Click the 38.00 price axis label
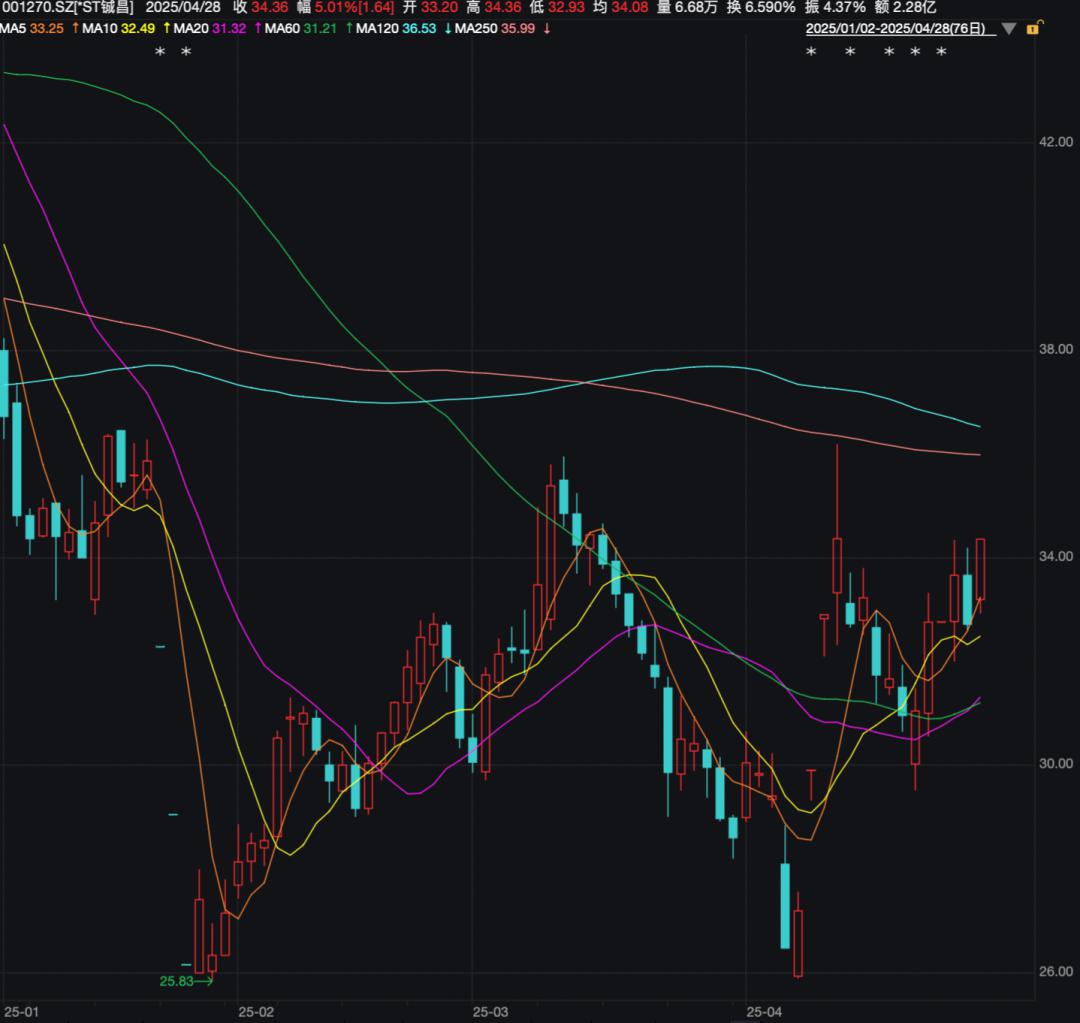The height and width of the screenshot is (1023, 1080). [1055, 349]
